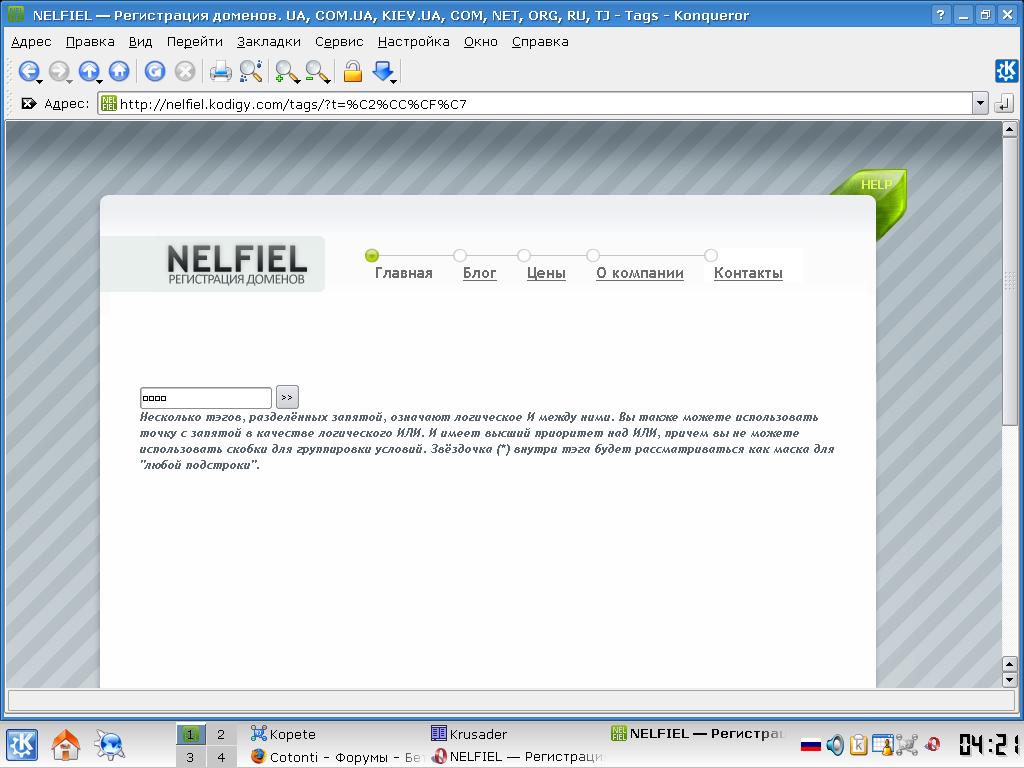Zoom in with the plus magnifier
This screenshot has height=768, width=1024.
click(x=286, y=71)
